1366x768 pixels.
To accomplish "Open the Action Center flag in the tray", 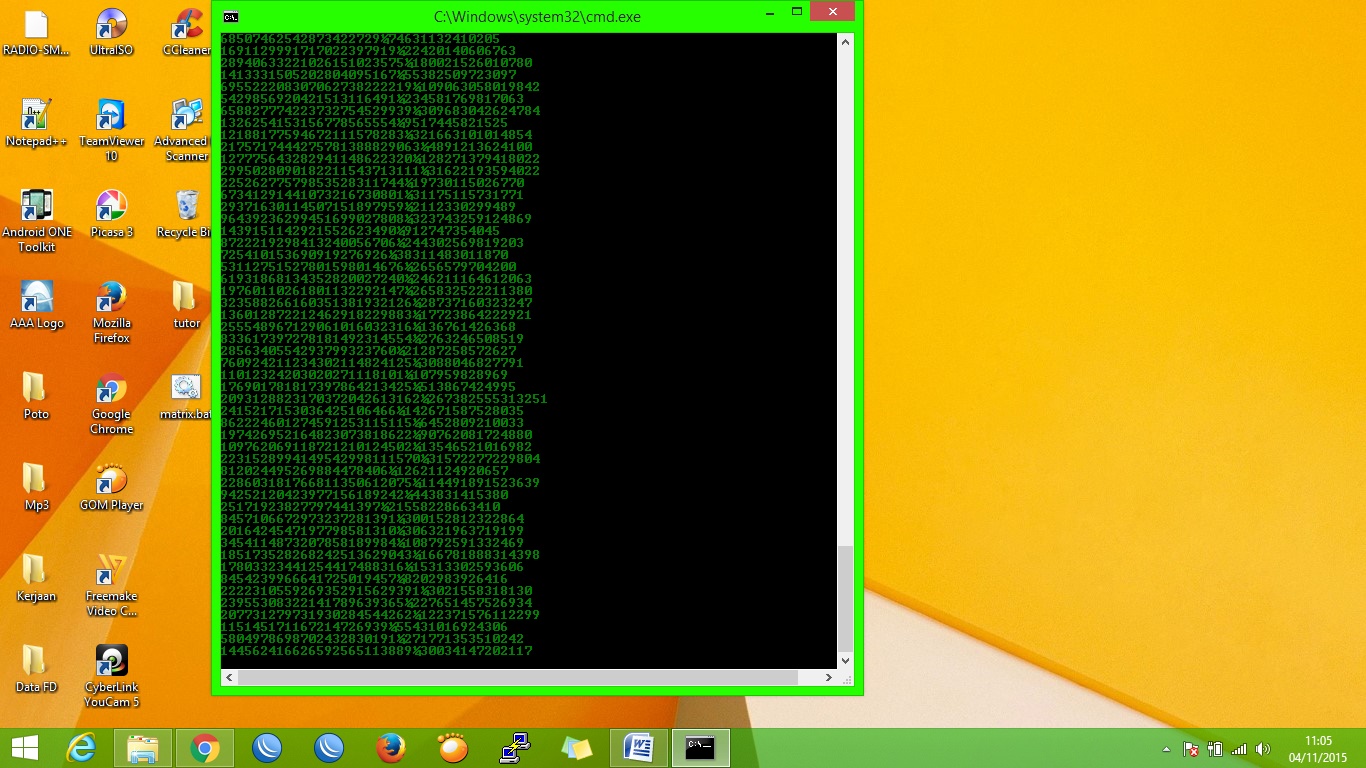I will pyautogui.click(x=1190, y=748).
